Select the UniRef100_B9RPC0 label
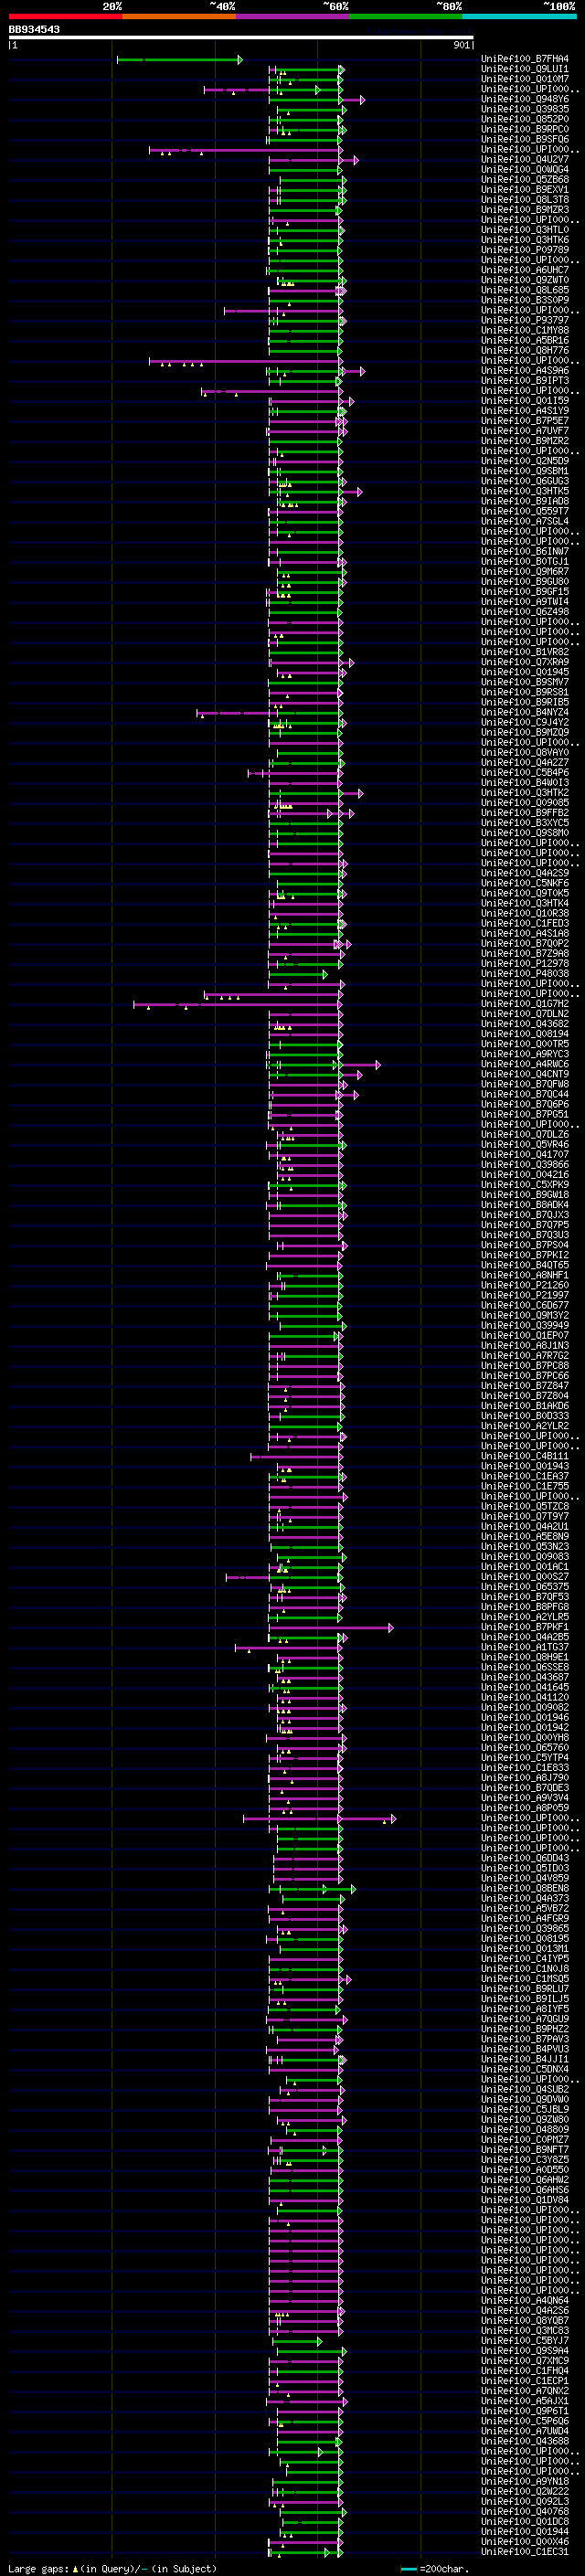The image size is (585, 2576). click(x=524, y=129)
